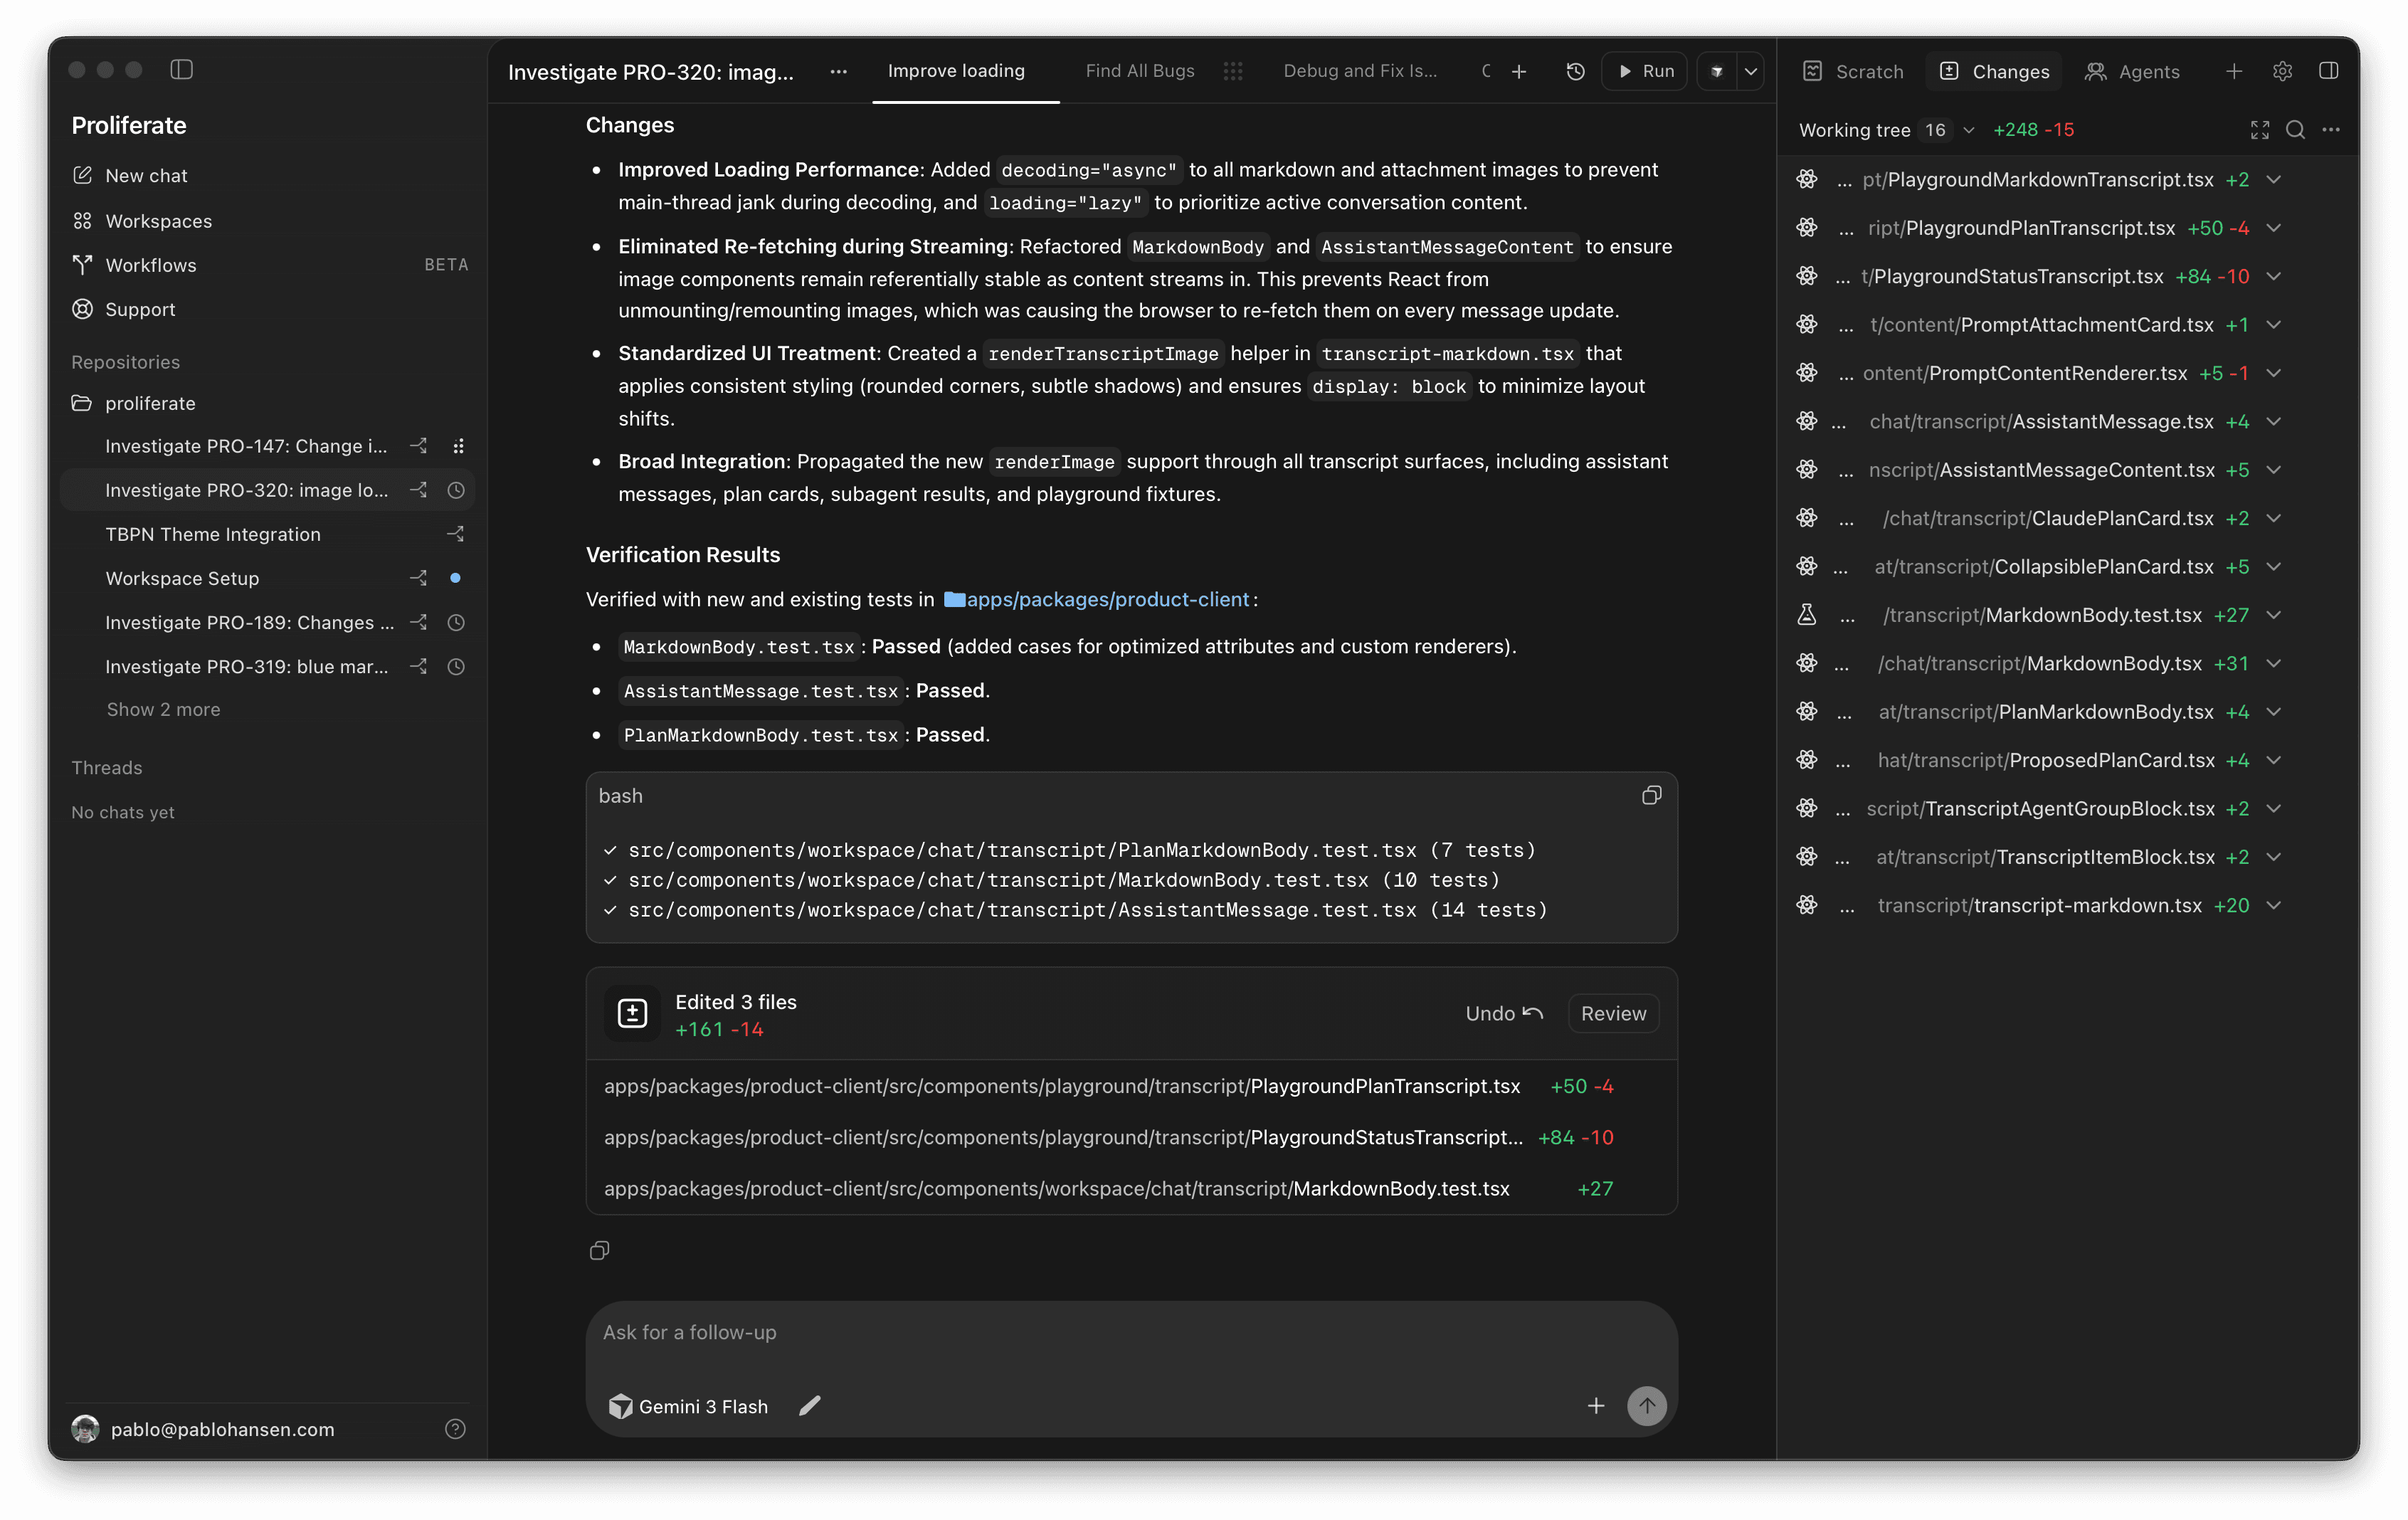Open Run options dropdown chevron
The image size is (2408, 1520).
[1751, 71]
